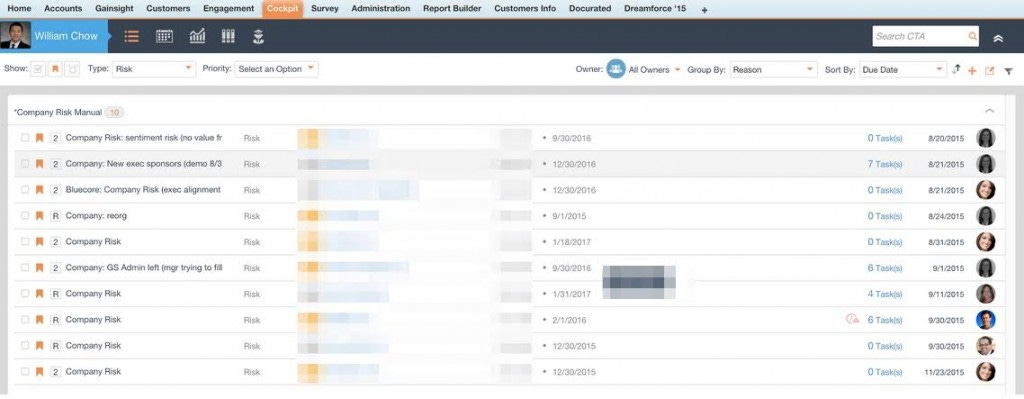Screen dimensions: 1024x399
Task: Click the success snapshot trophy icon
Action: pyautogui.click(x=259, y=37)
